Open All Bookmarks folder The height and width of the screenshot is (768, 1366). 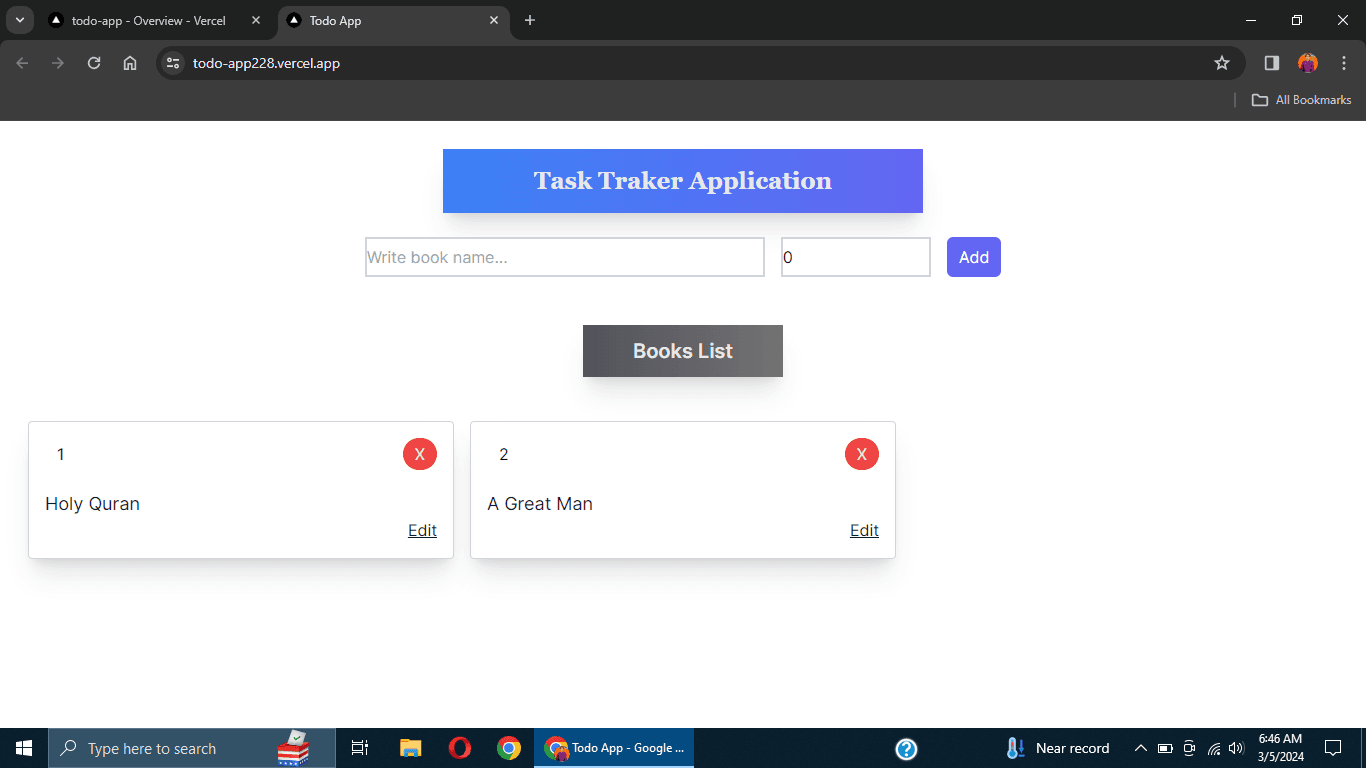[1301, 100]
